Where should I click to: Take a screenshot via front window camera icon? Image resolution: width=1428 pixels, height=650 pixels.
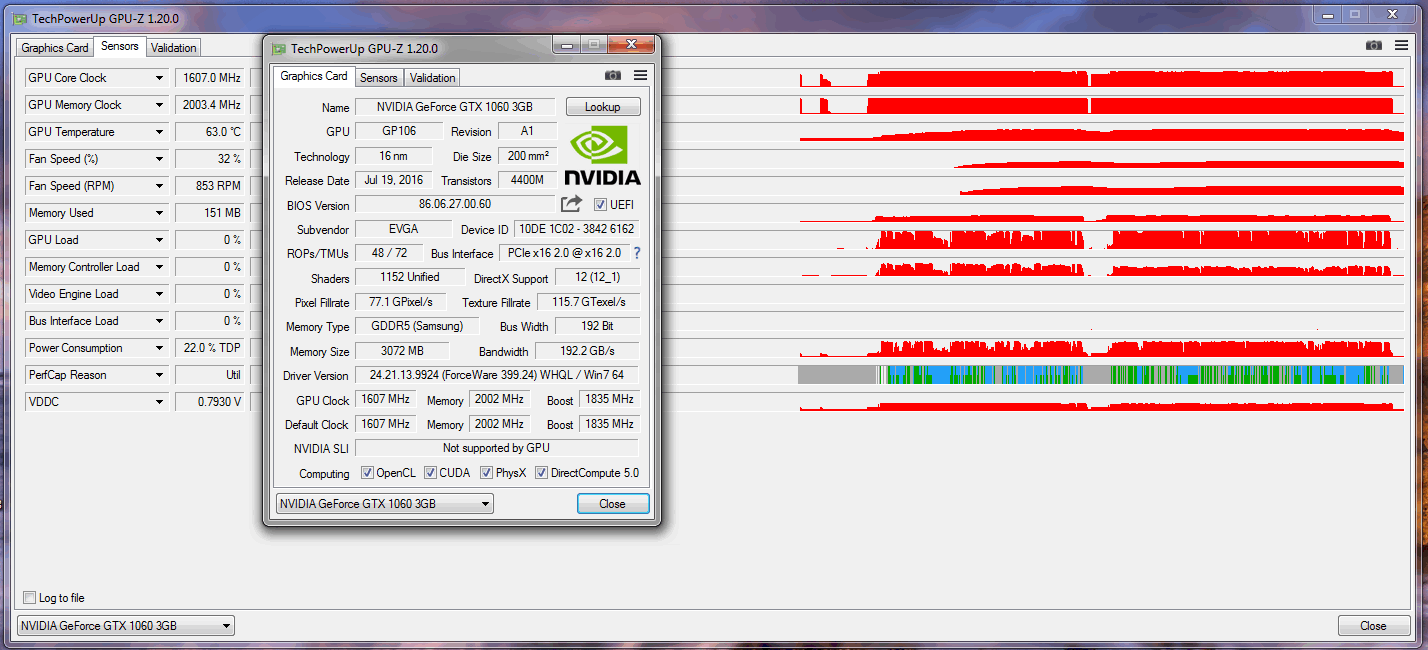click(613, 76)
